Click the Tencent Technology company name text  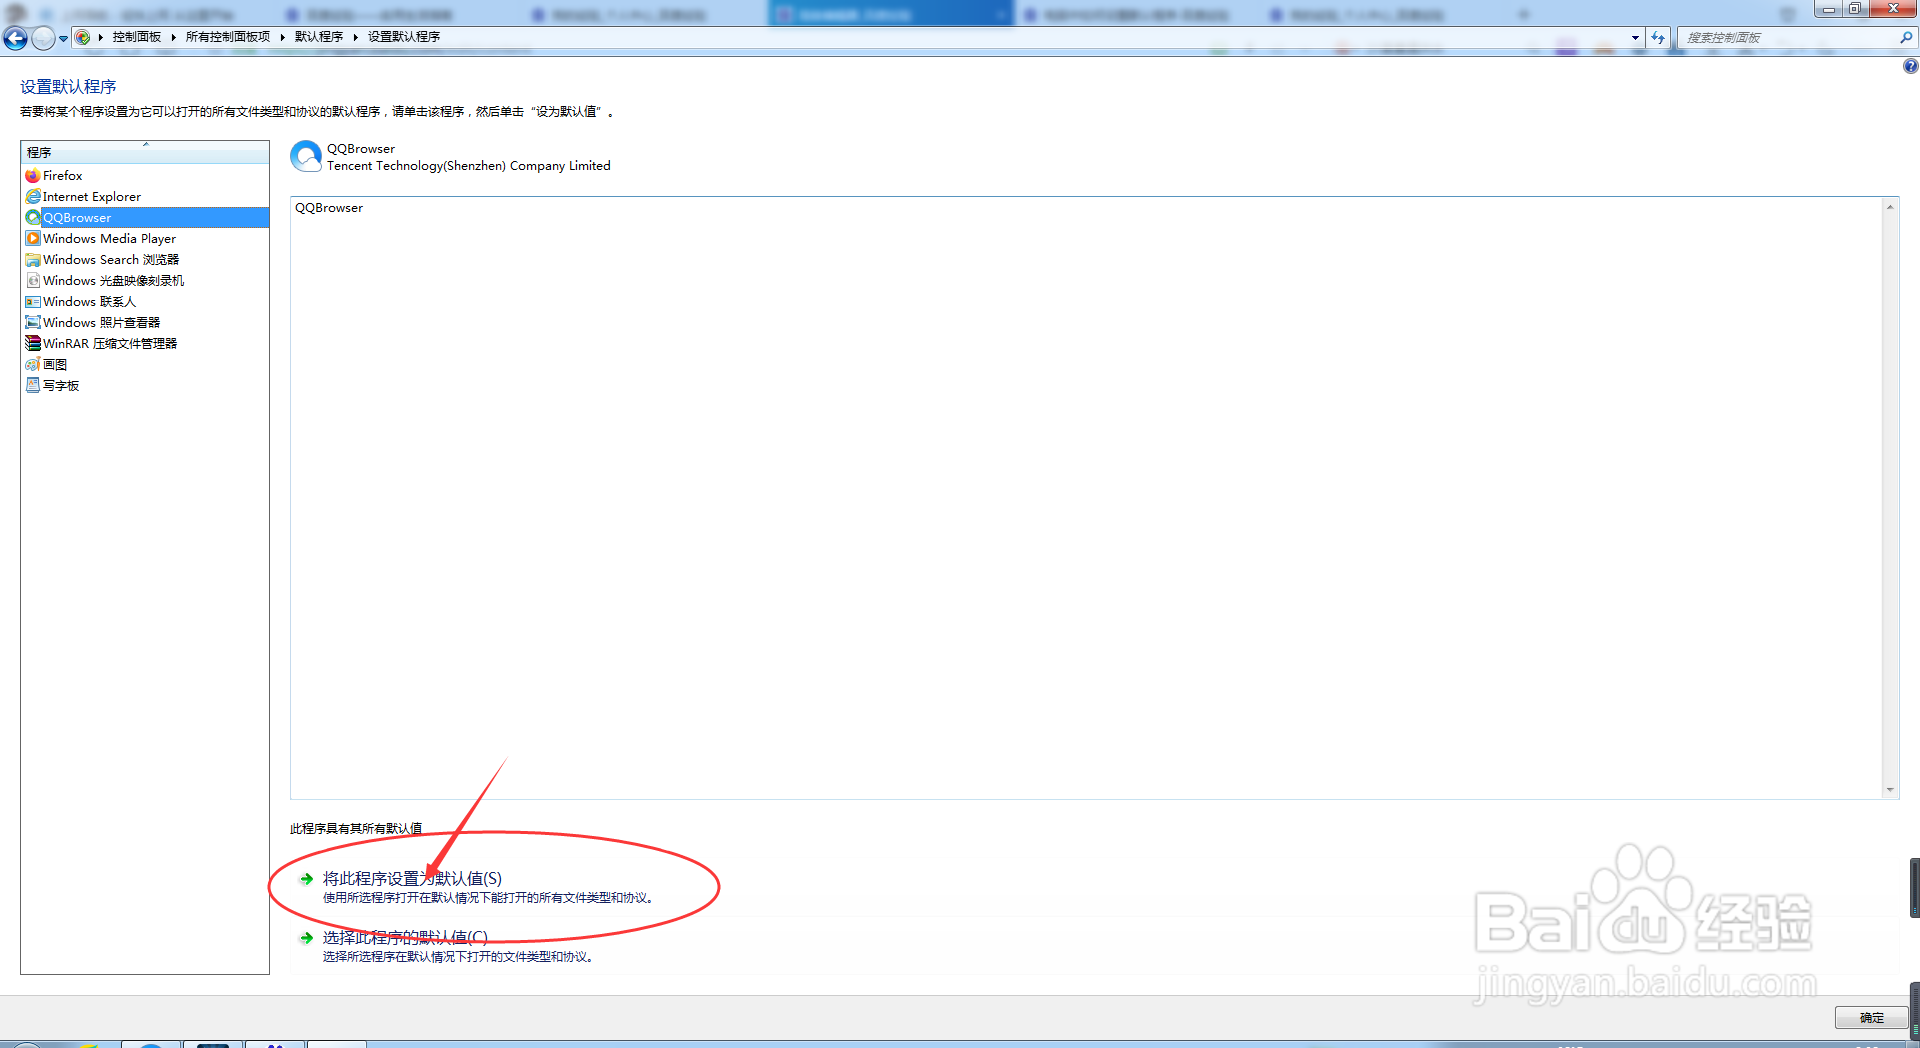468,166
